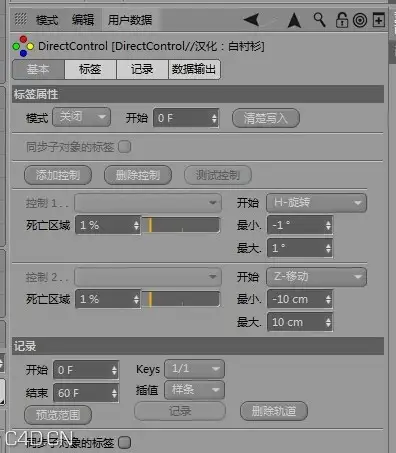Image resolution: width=396 pixels, height=453 pixels.
Task: Toggle the bottom 同步子对象的标签 checkbox
Action: [x=125, y=443]
